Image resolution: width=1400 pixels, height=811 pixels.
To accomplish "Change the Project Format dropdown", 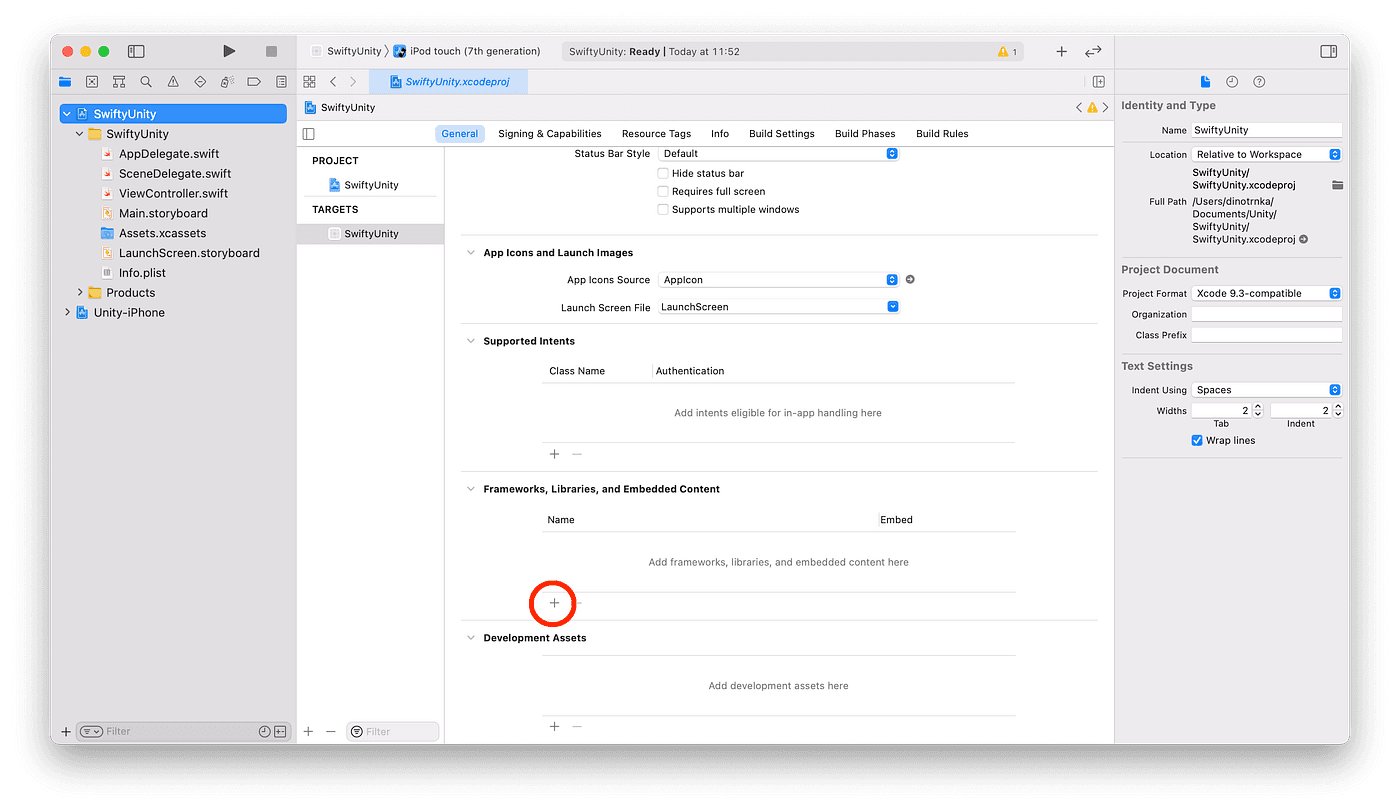I will pyautogui.click(x=1266, y=293).
